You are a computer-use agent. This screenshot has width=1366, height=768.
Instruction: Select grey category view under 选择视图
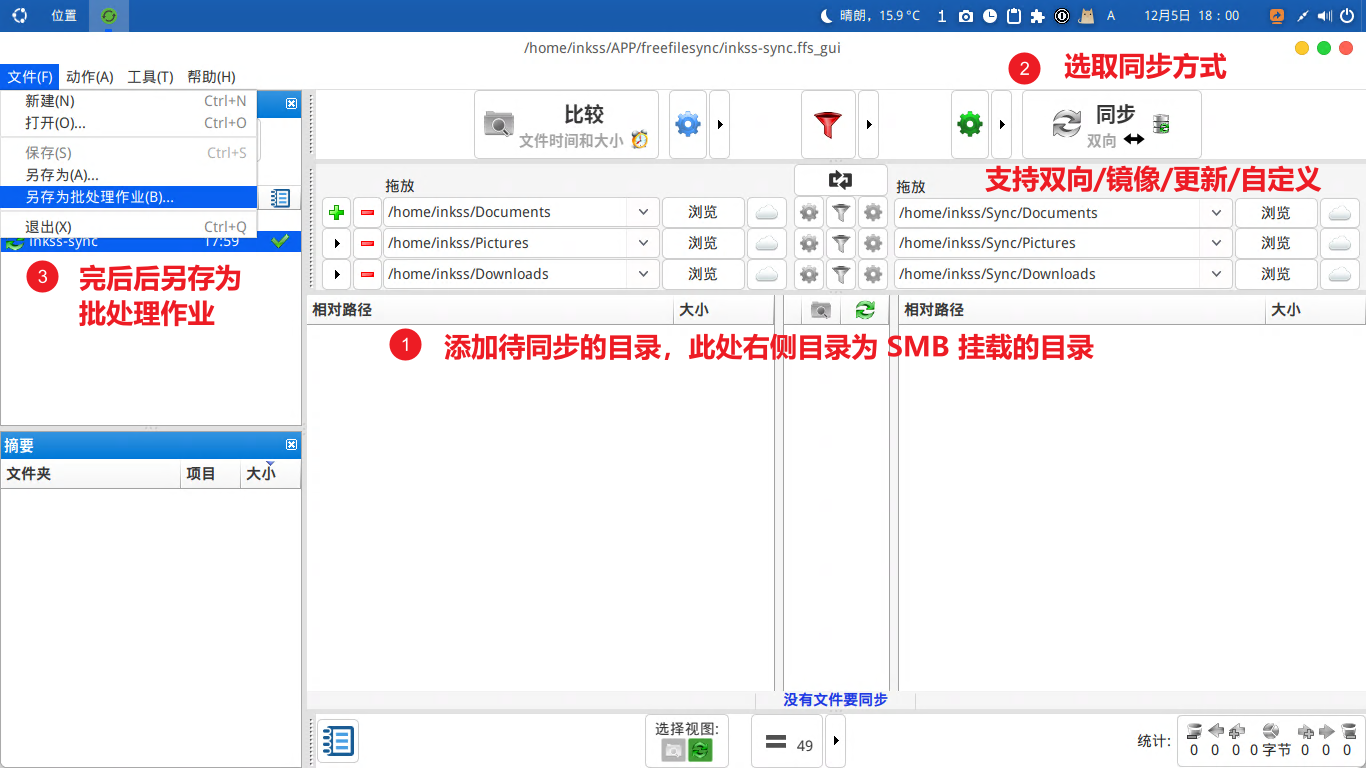tap(674, 750)
